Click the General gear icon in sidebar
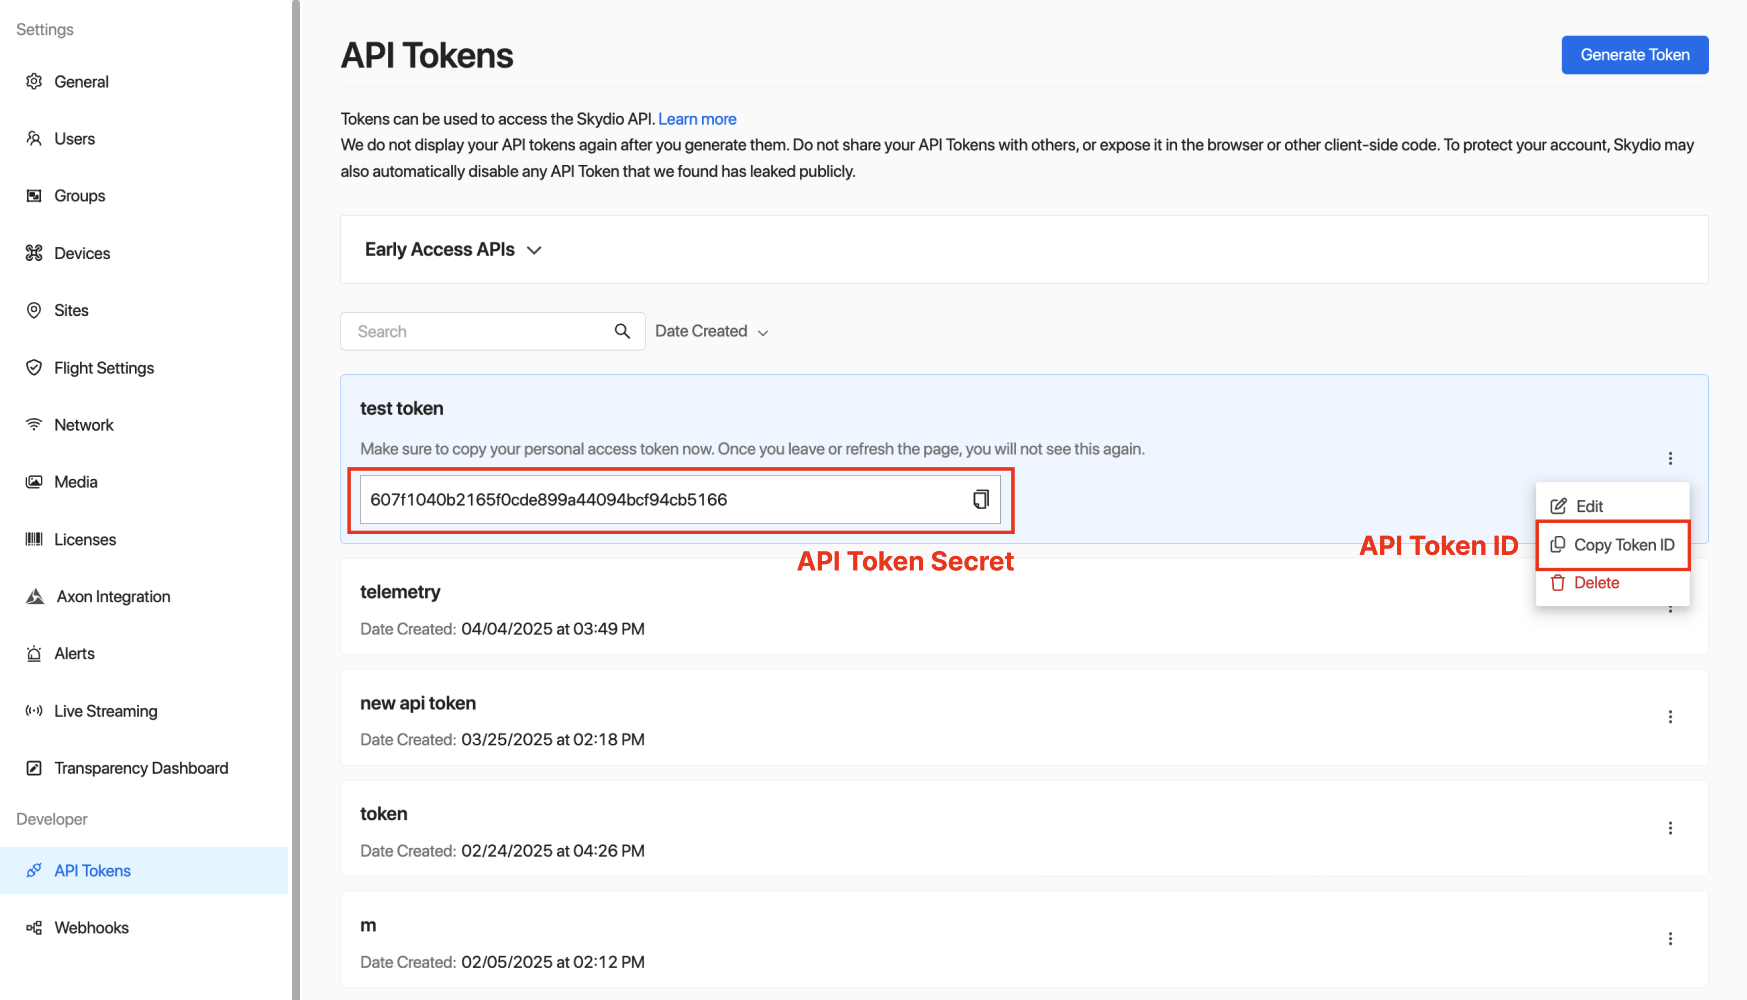Screen dimensions: 1747x1000 pyautogui.click(x=34, y=81)
